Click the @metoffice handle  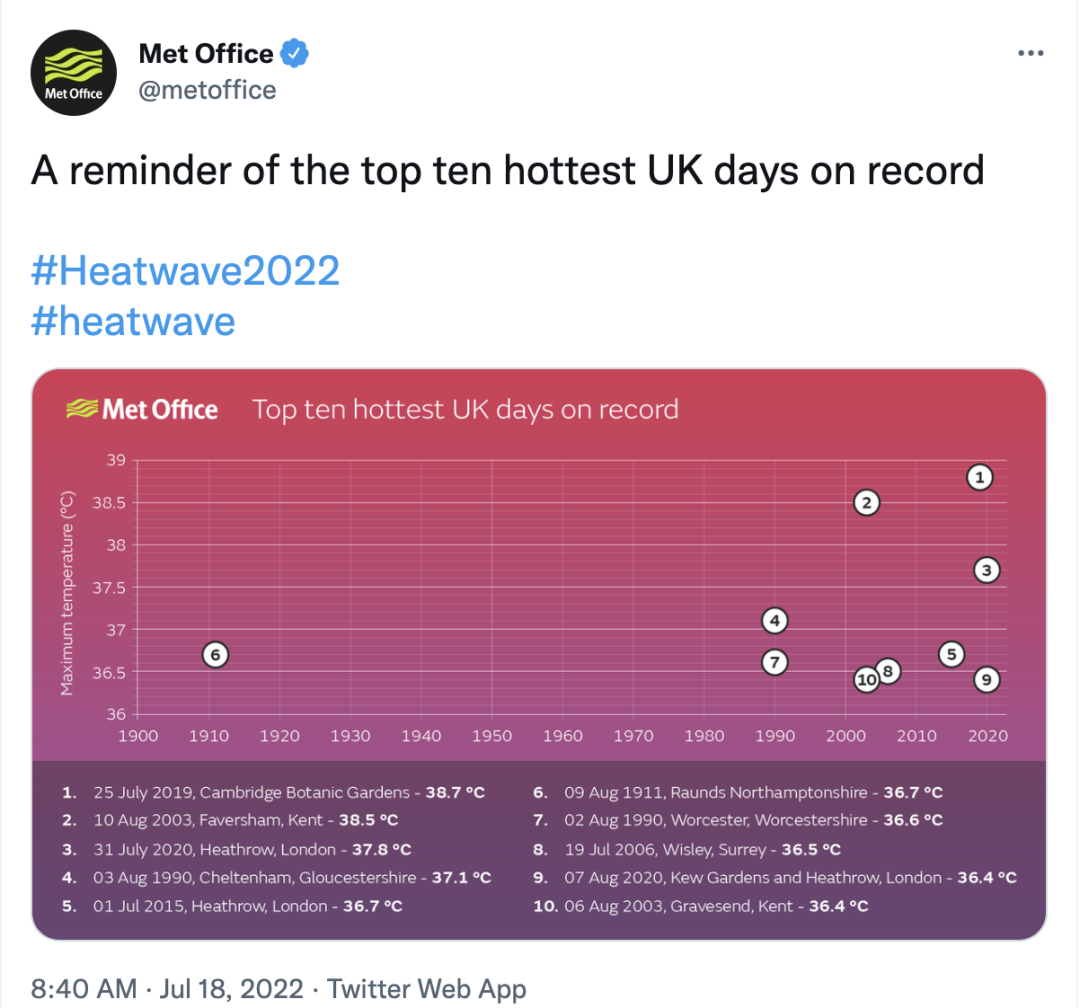[207, 91]
